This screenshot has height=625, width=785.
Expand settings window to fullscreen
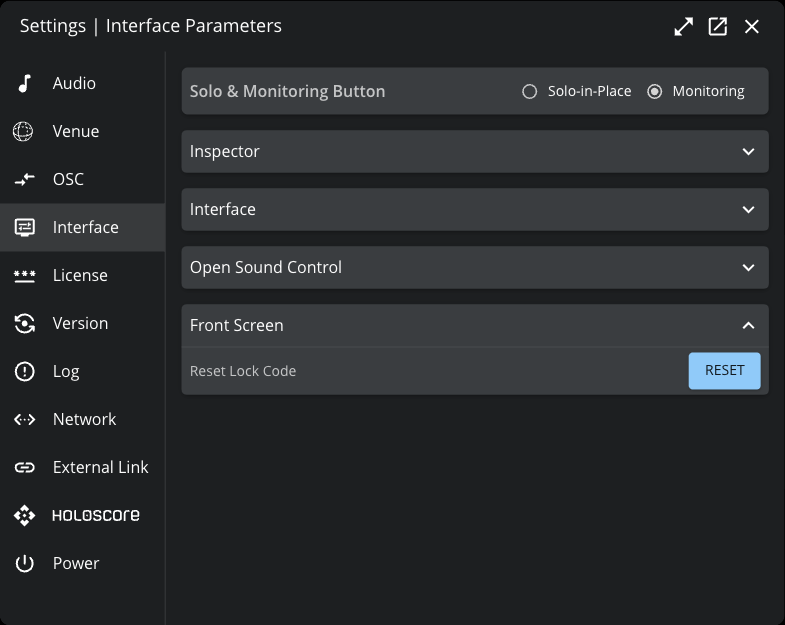(x=683, y=27)
